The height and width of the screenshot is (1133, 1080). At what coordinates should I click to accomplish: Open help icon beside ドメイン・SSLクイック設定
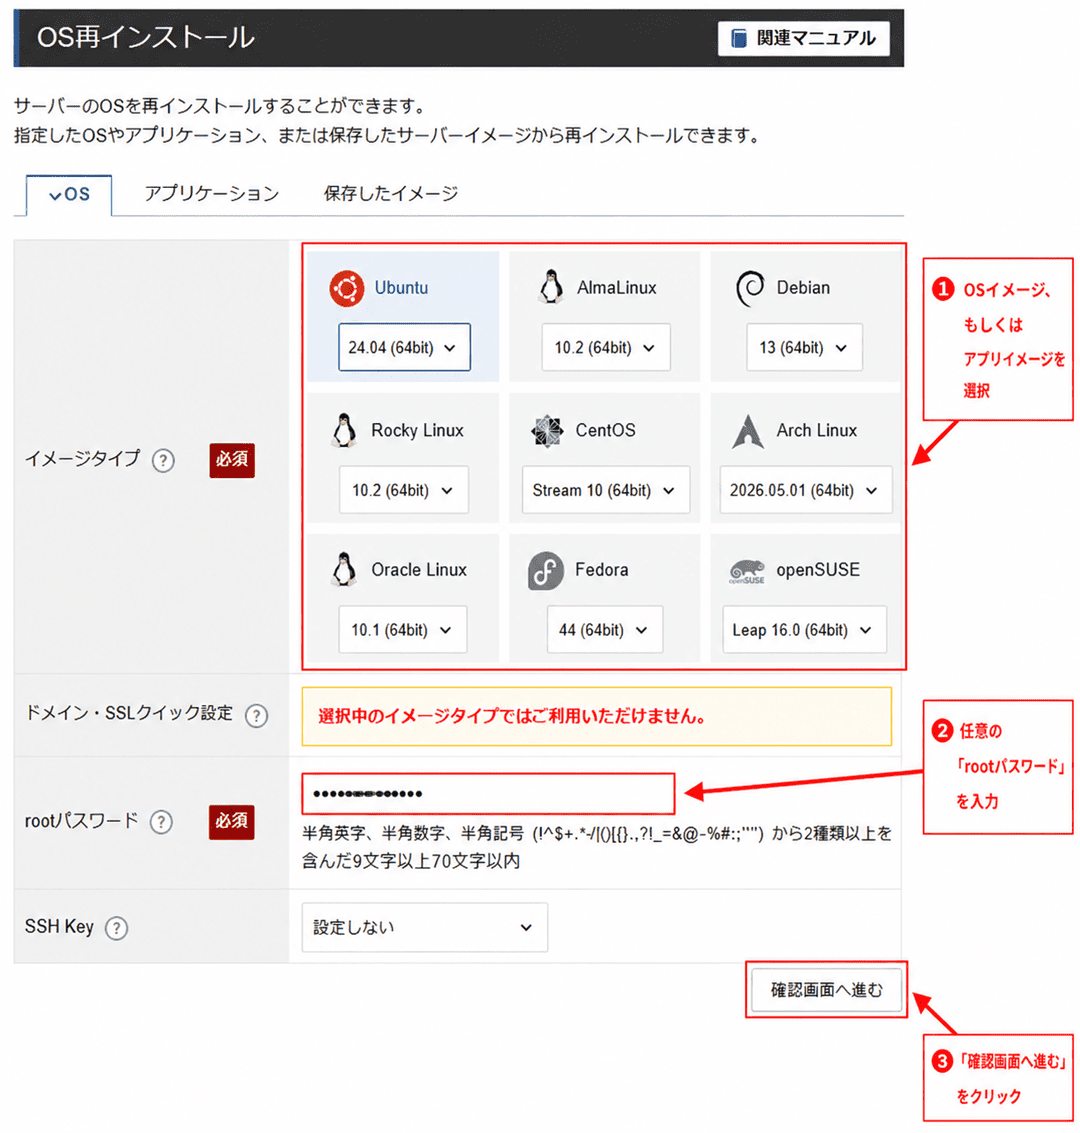[x=256, y=715]
